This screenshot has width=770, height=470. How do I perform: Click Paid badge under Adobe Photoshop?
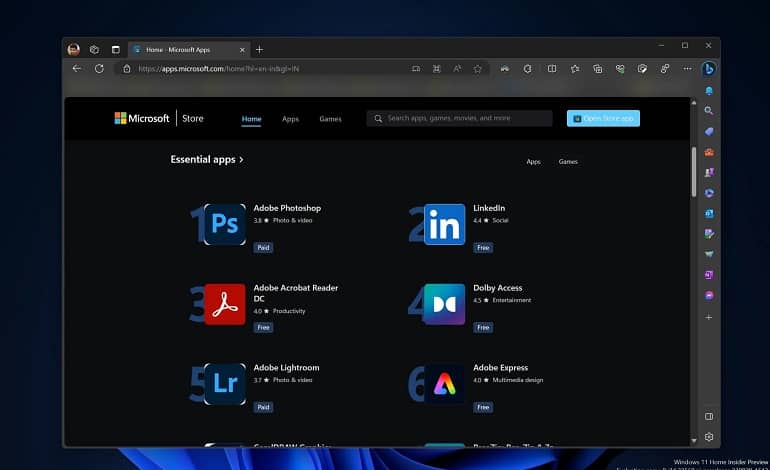tap(263, 248)
